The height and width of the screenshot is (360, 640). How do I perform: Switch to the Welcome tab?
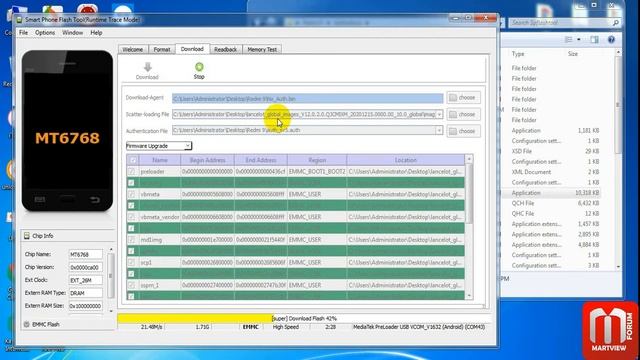click(x=133, y=49)
